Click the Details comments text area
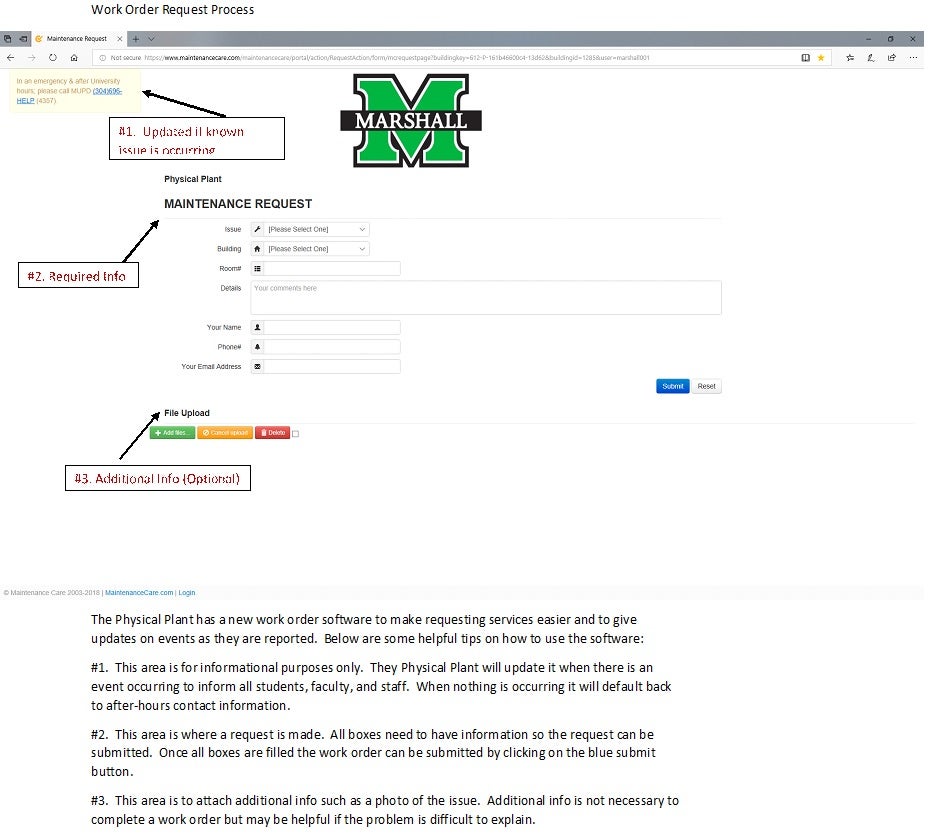 click(x=485, y=297)
